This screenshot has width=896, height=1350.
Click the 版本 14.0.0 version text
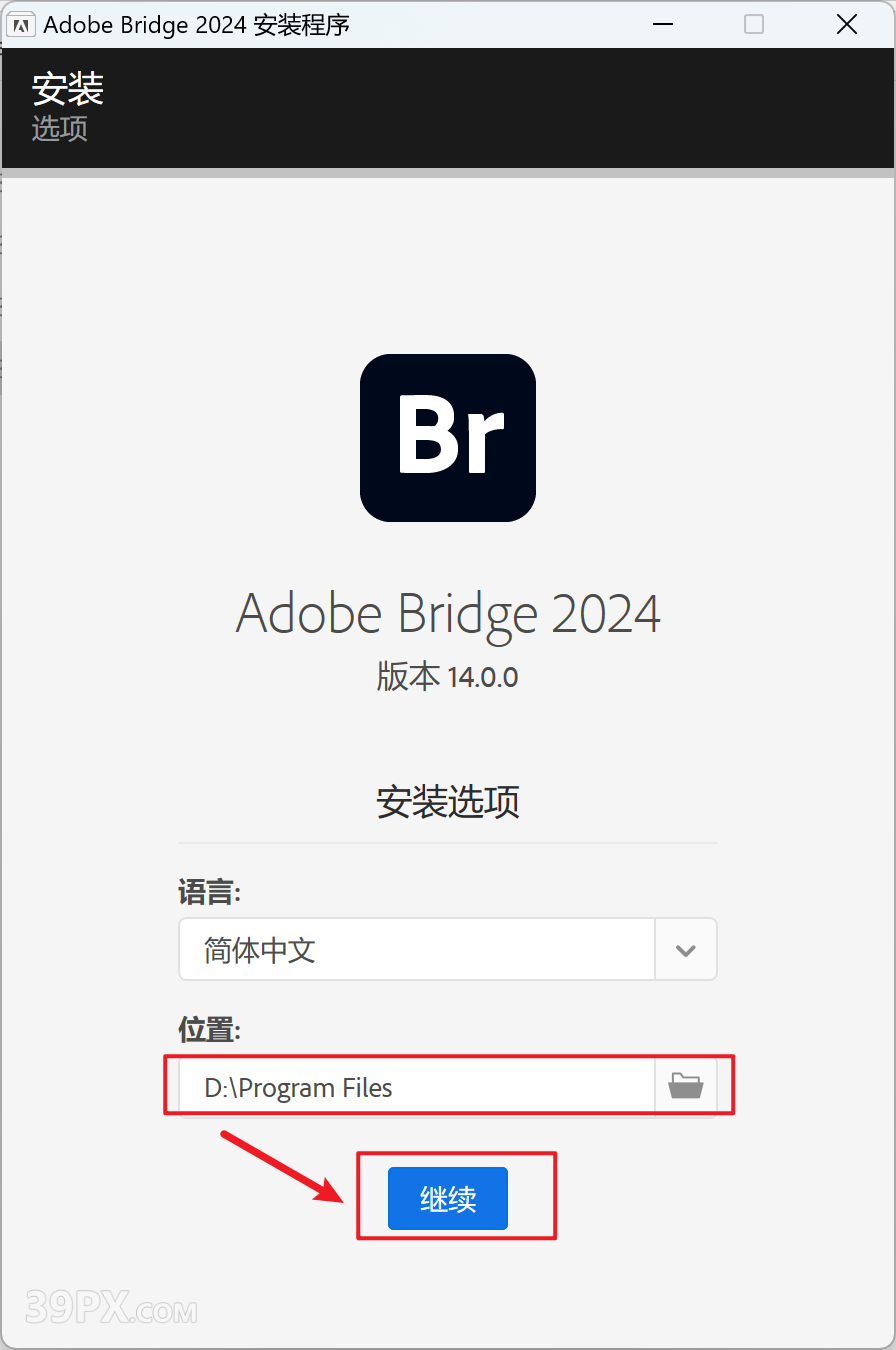448,677
